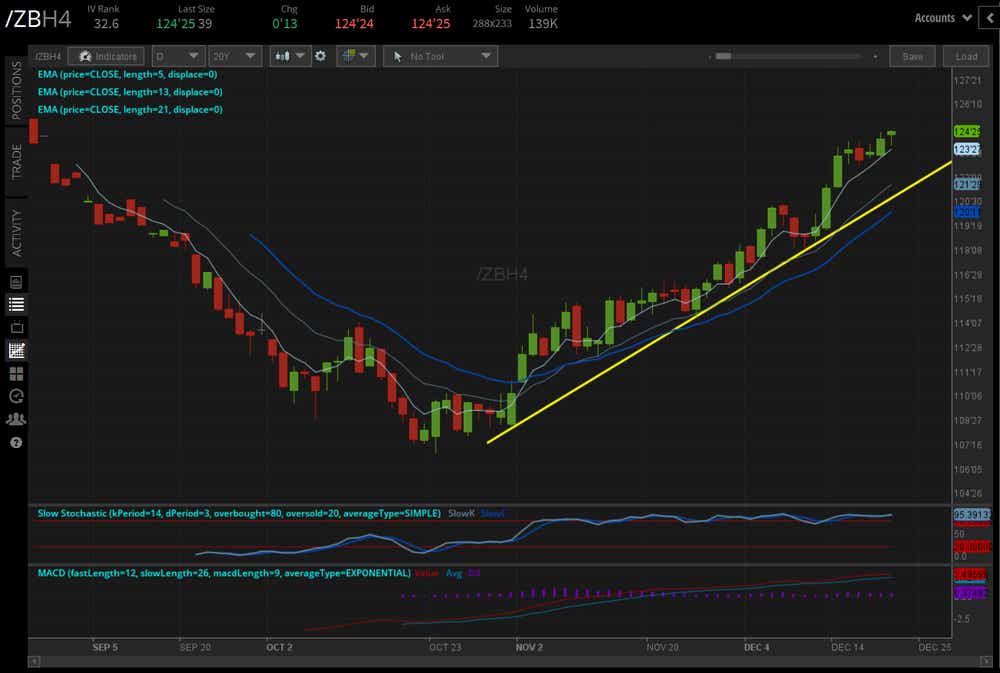Open the help question mark icon
Image resolution: width=1000 pixels, height=673 pixels.
click(x=17, y=442)
